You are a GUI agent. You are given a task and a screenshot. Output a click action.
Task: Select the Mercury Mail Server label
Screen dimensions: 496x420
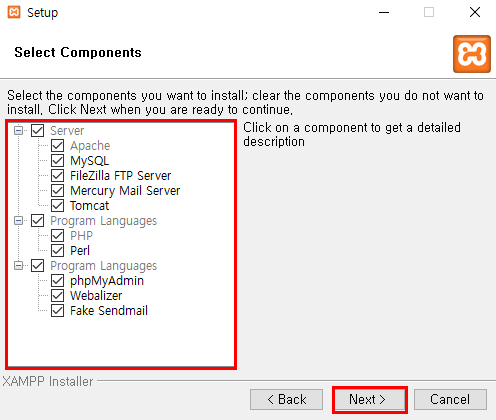pos(125,191)
